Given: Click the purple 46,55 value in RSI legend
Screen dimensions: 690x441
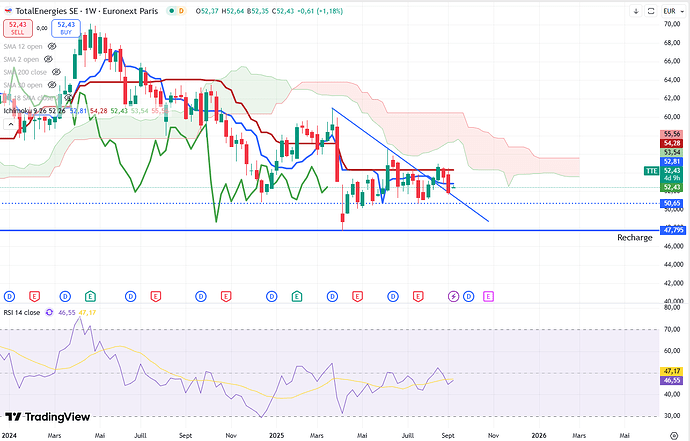Looking at the screenshot, I should pyautogui.click(x=67, y=312).
